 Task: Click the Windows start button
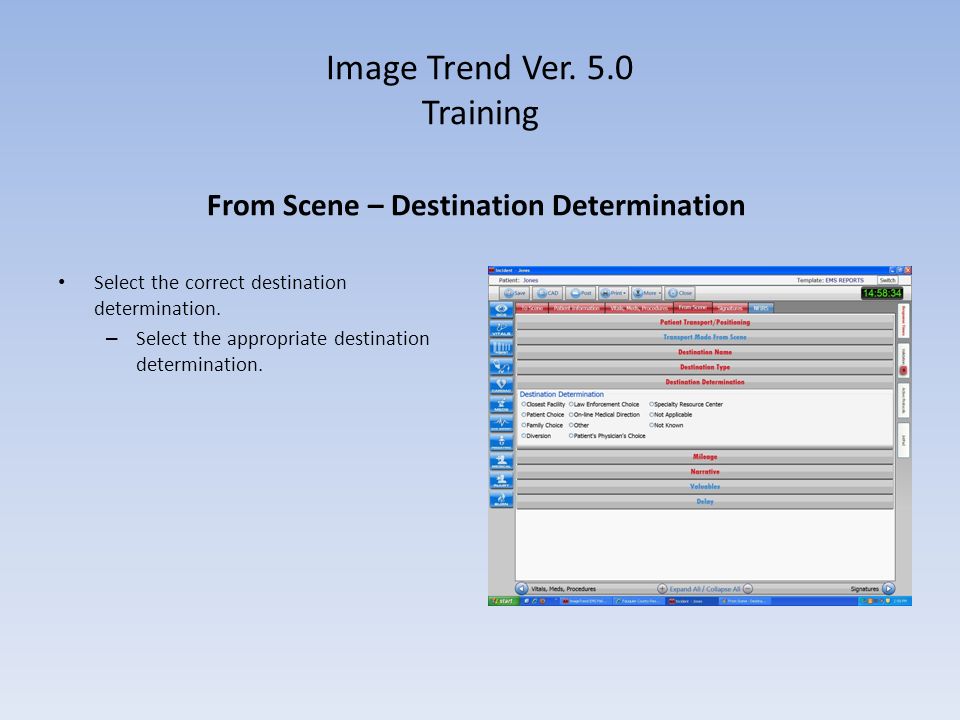click(503, 601)
